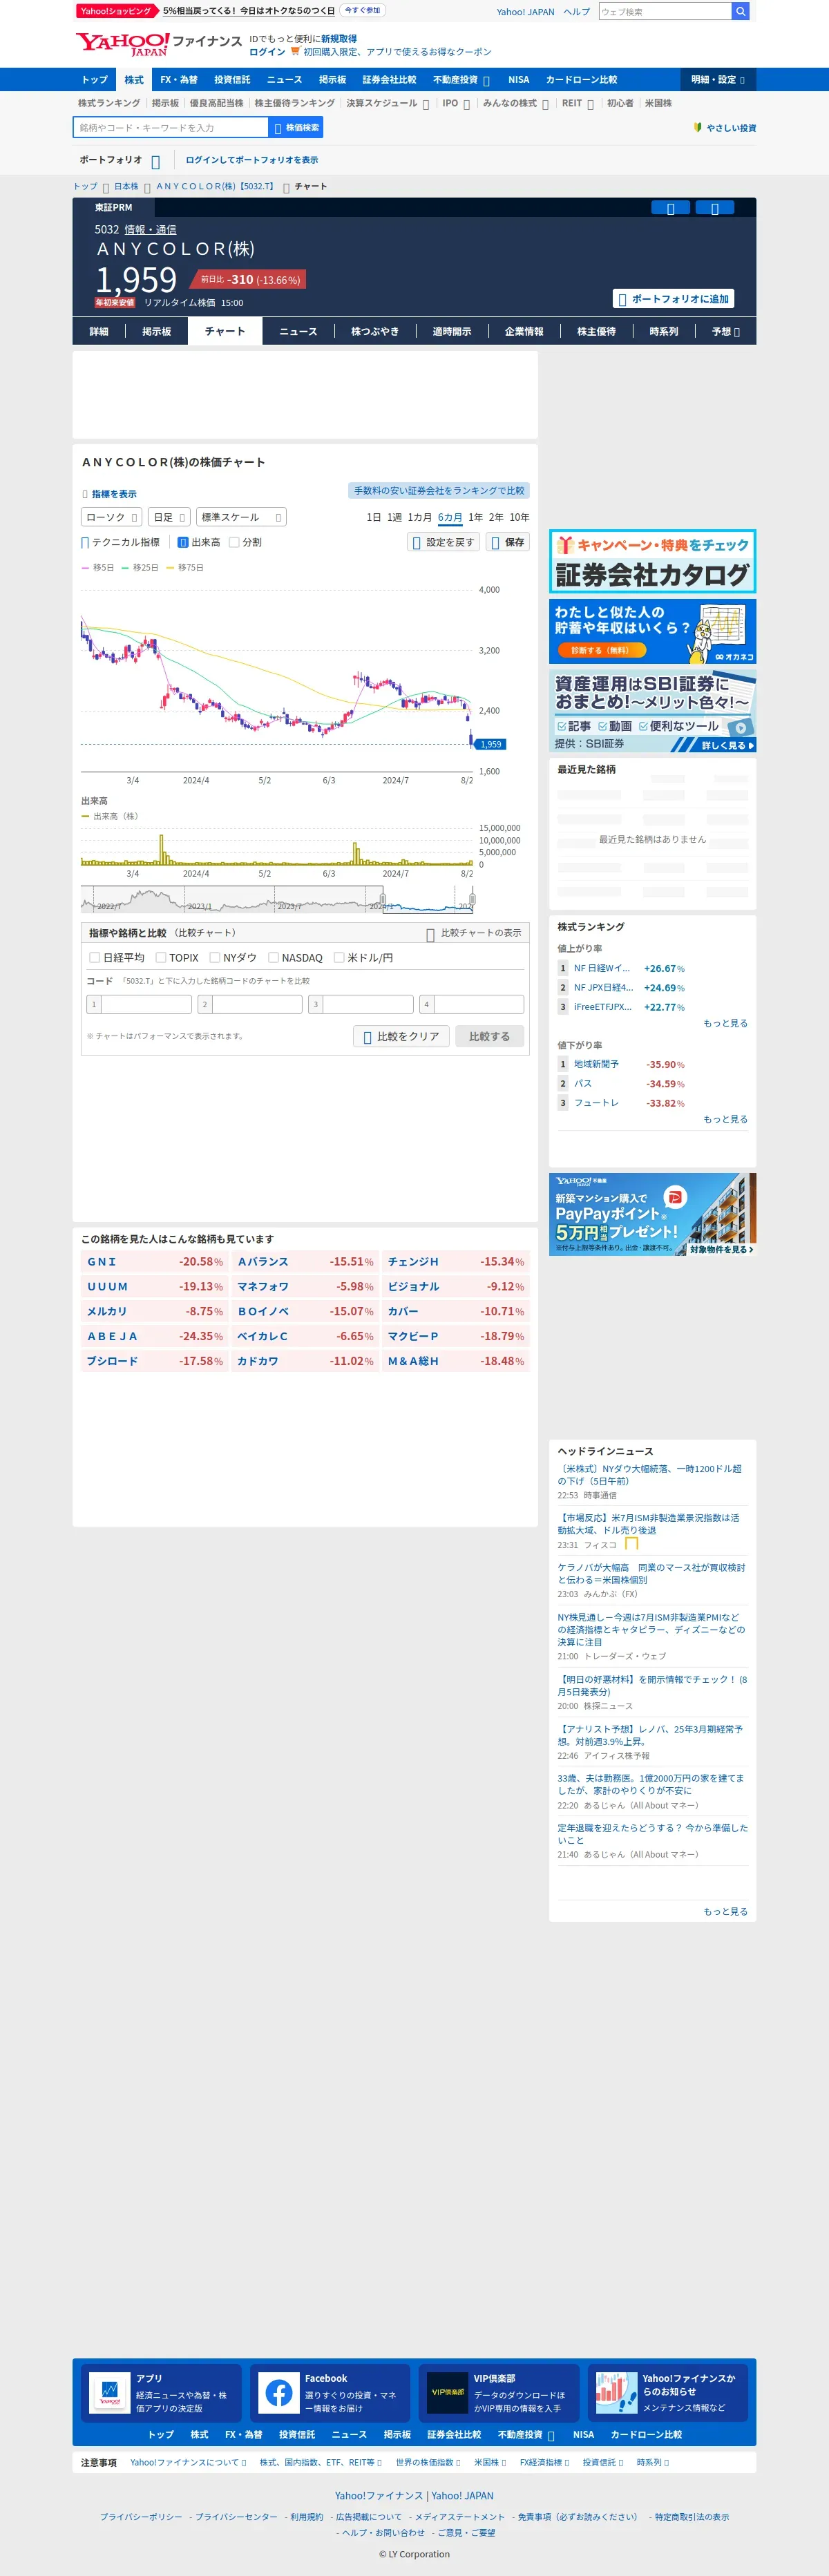The width and height of the screenshot is (829, 2576).
Task: Open the 情報・通信 sector link
Action: click(150, 230)
